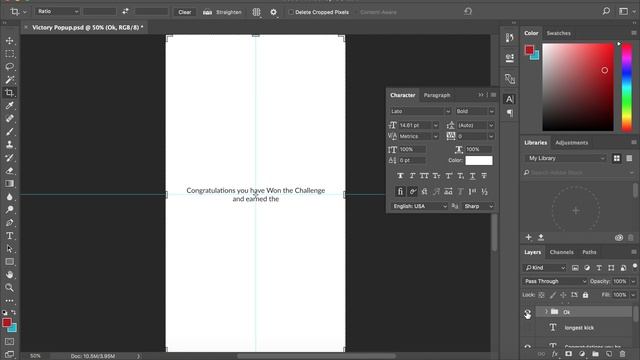This screenshot has width=640, height=360.
Task: Switch to the Paths tab
Action: pos(589,252)
